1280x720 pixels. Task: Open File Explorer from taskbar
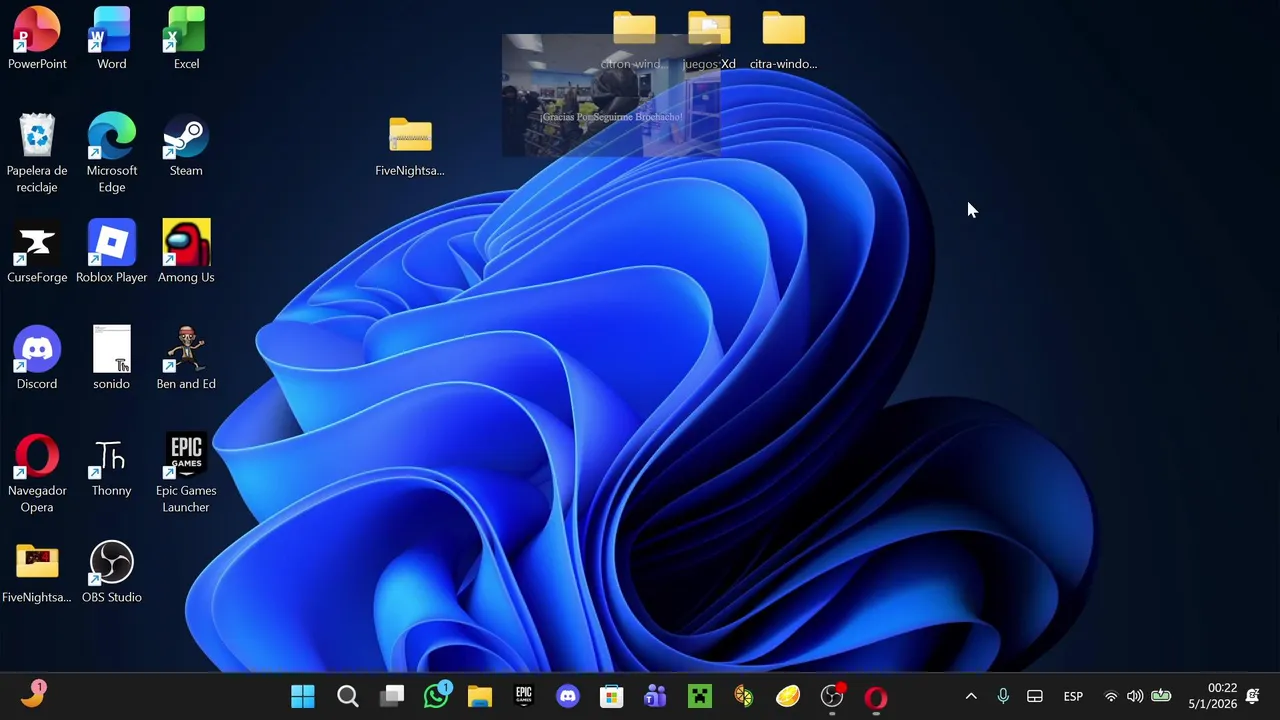tap(480, 696)
